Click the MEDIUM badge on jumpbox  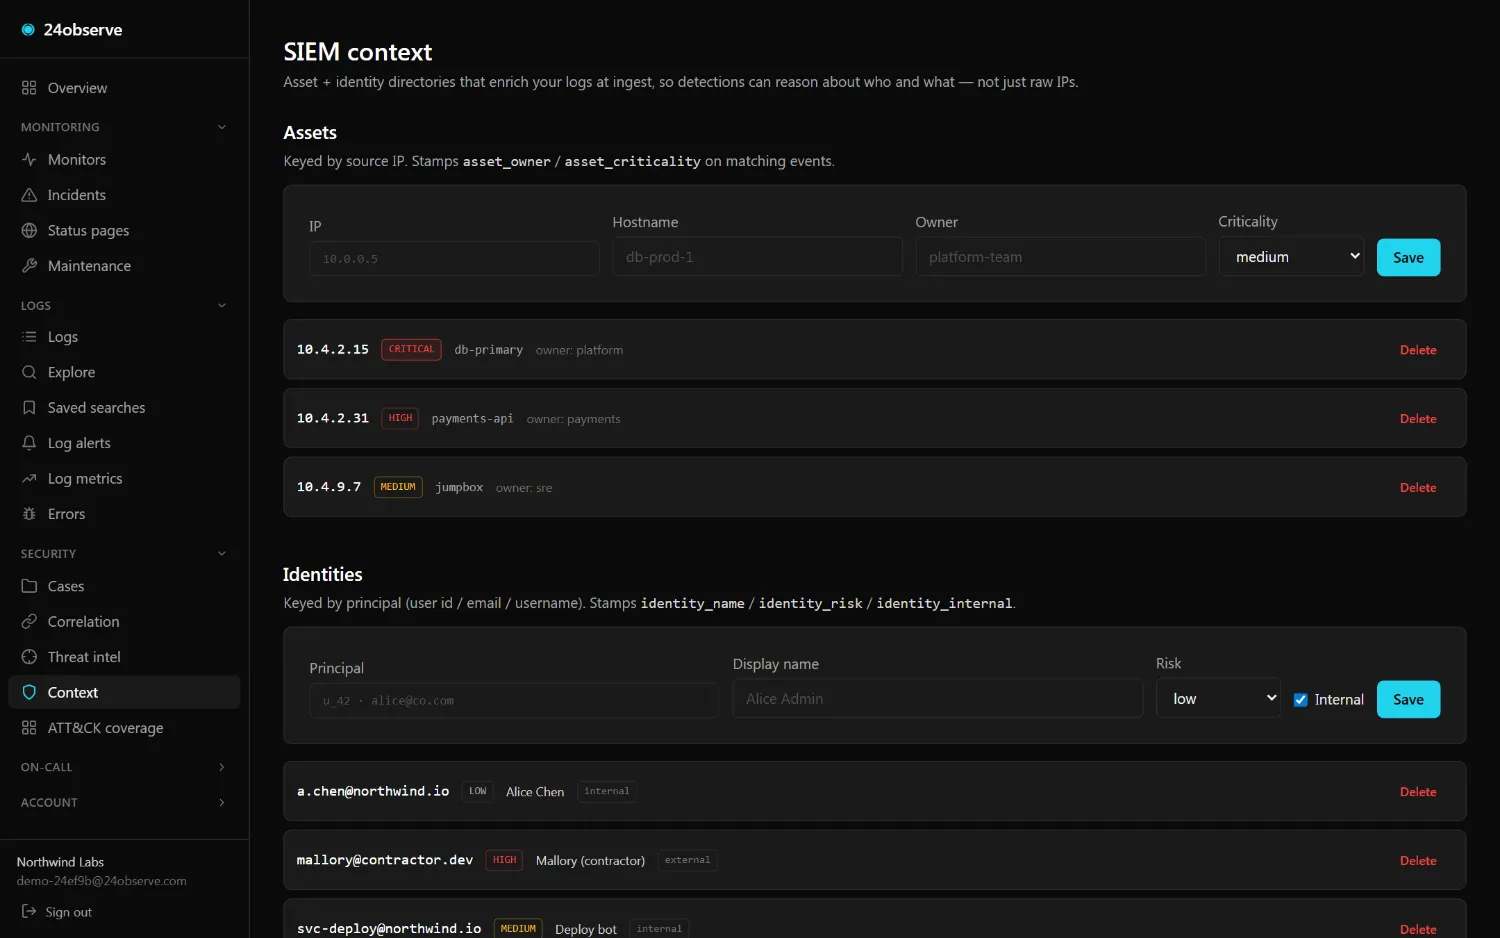398,487
